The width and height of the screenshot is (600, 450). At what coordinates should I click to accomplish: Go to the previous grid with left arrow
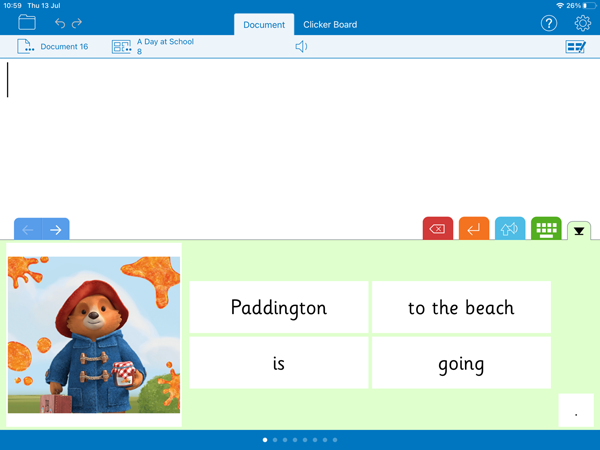[x=28, y=230]
